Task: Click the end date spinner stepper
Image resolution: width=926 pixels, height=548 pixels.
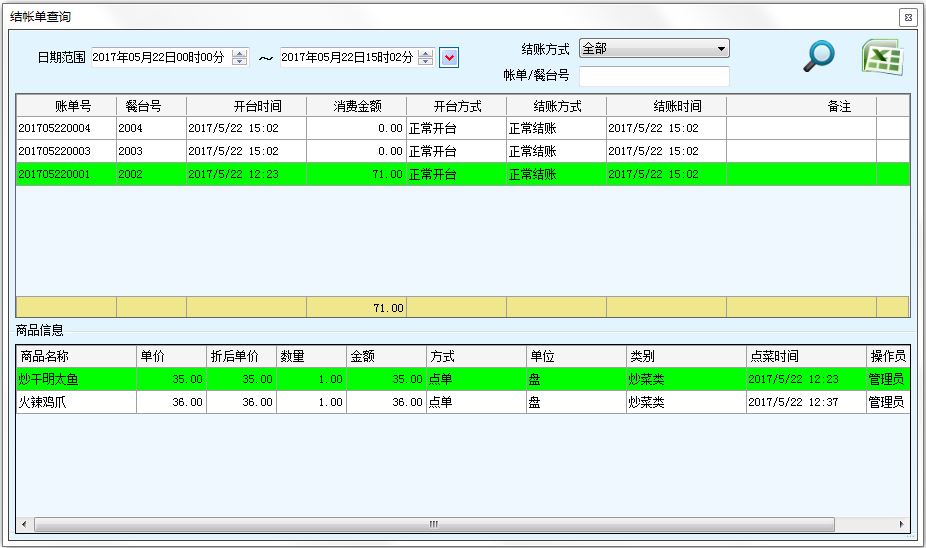Action: [x=426, y=57]
